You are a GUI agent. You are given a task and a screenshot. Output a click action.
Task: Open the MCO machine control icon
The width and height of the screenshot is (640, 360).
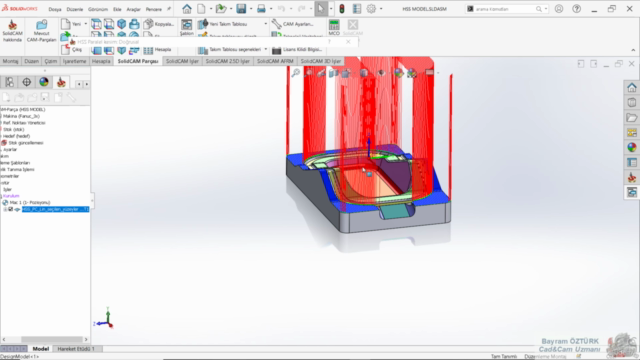coord(334,27)
